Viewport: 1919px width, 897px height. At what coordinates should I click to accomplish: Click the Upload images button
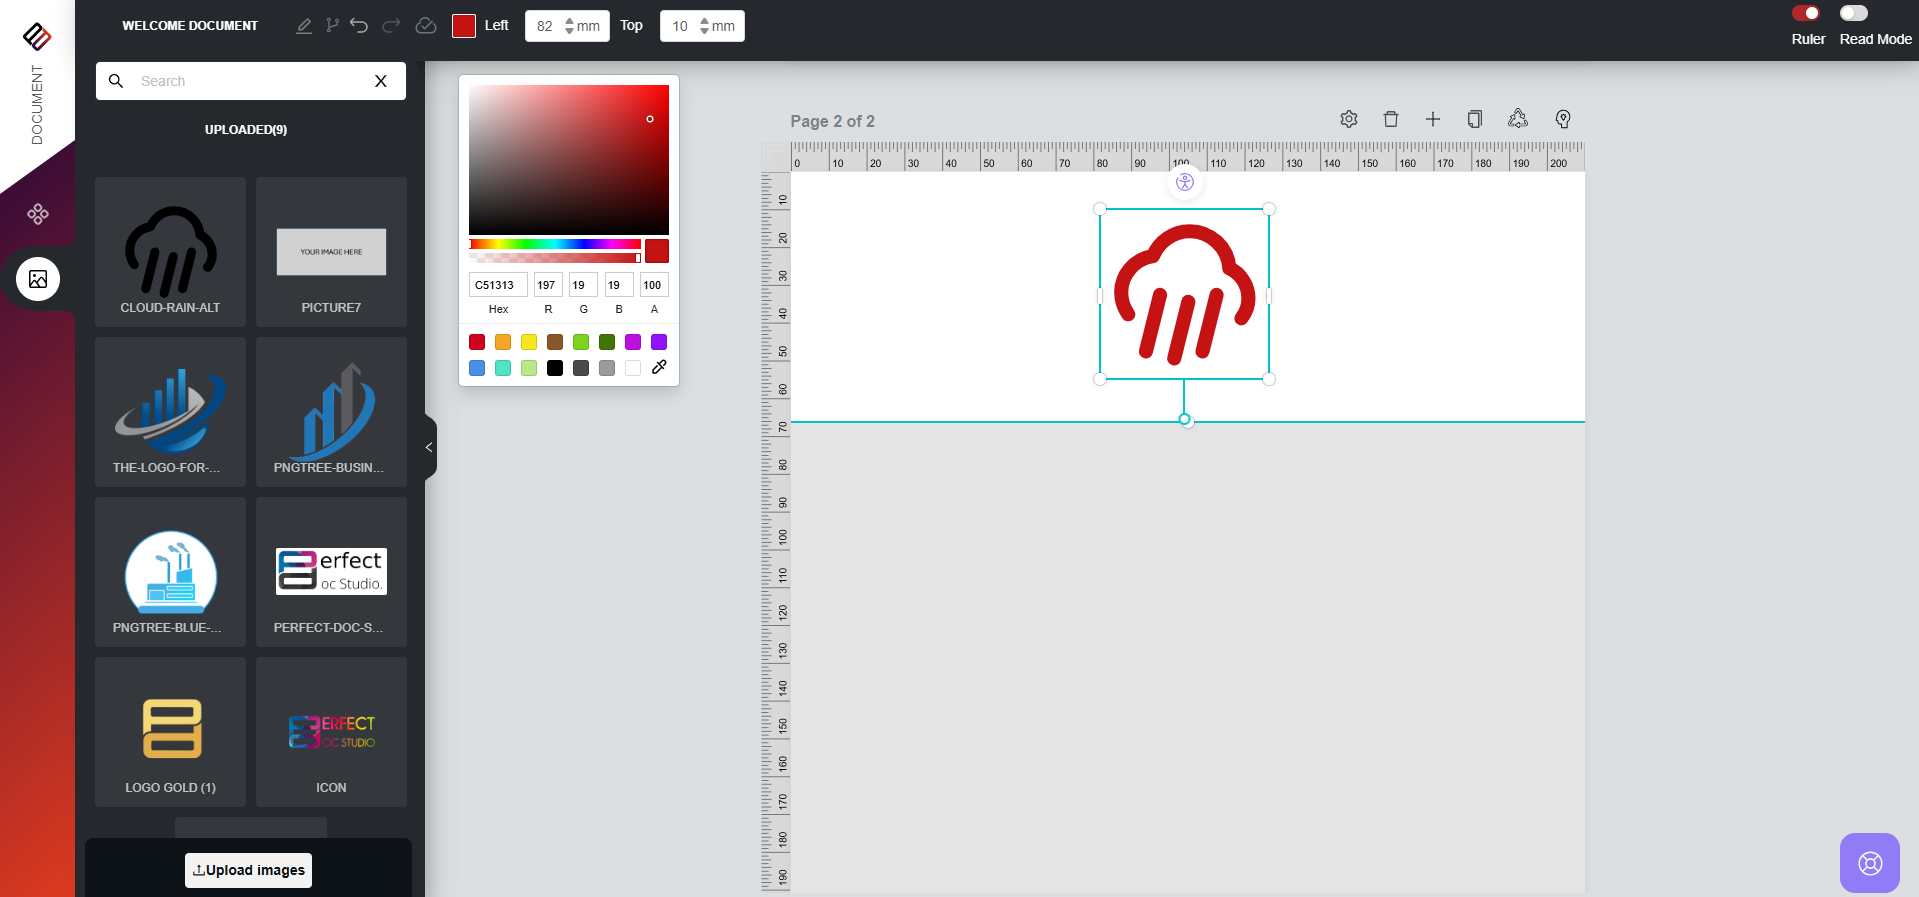click(x=248, y=870)
